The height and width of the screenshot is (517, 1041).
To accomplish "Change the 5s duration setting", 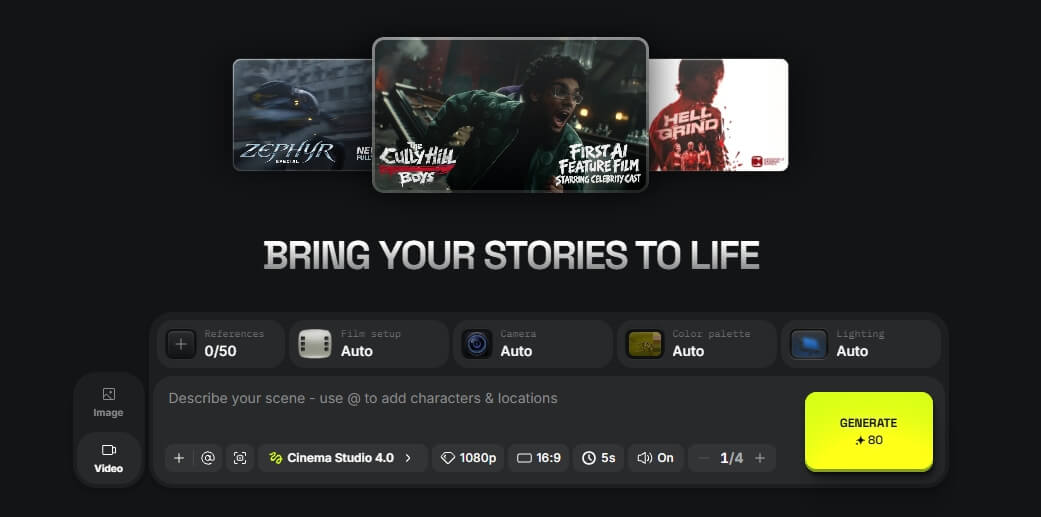I will pos(598,458).
